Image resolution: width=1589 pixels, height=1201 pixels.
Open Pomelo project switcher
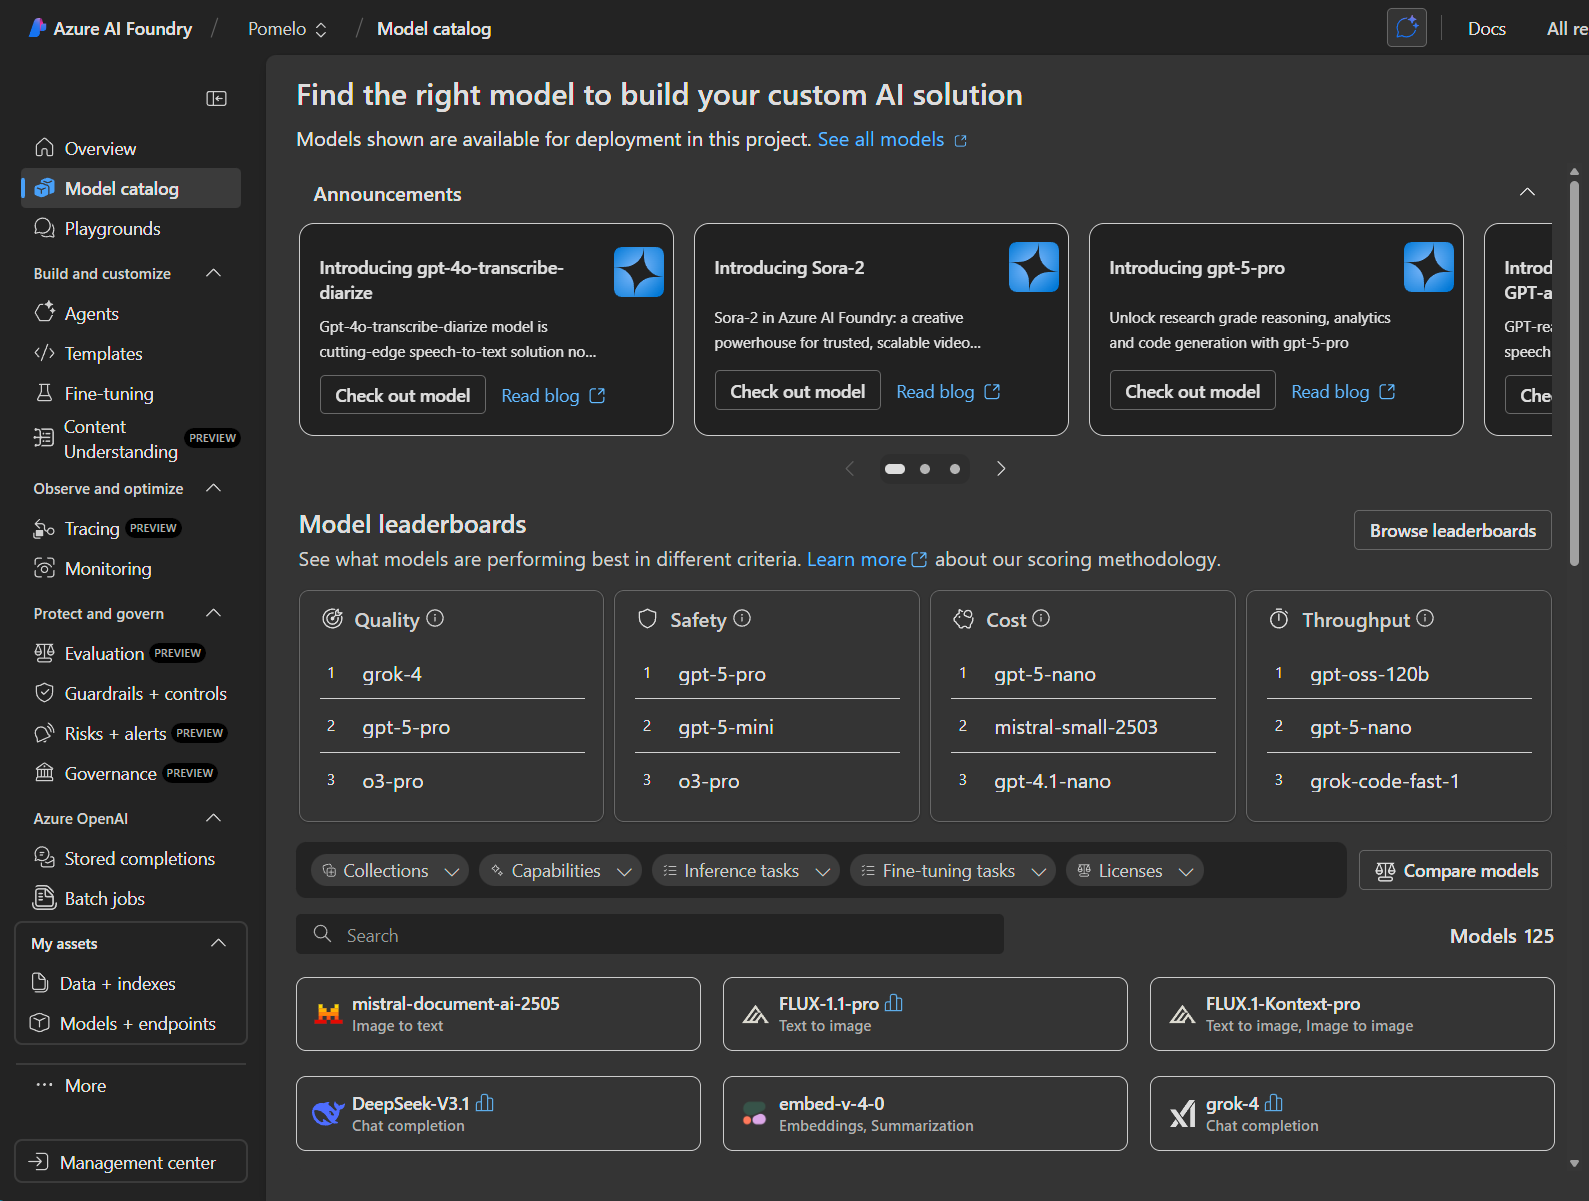click(287, 29)
